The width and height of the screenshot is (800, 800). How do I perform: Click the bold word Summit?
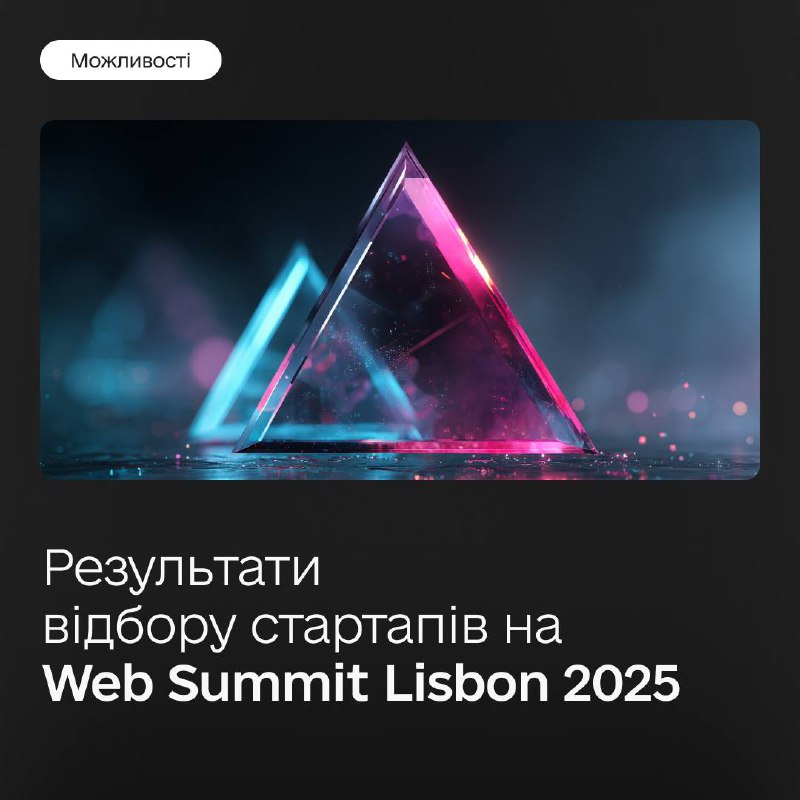pos(268,683)
